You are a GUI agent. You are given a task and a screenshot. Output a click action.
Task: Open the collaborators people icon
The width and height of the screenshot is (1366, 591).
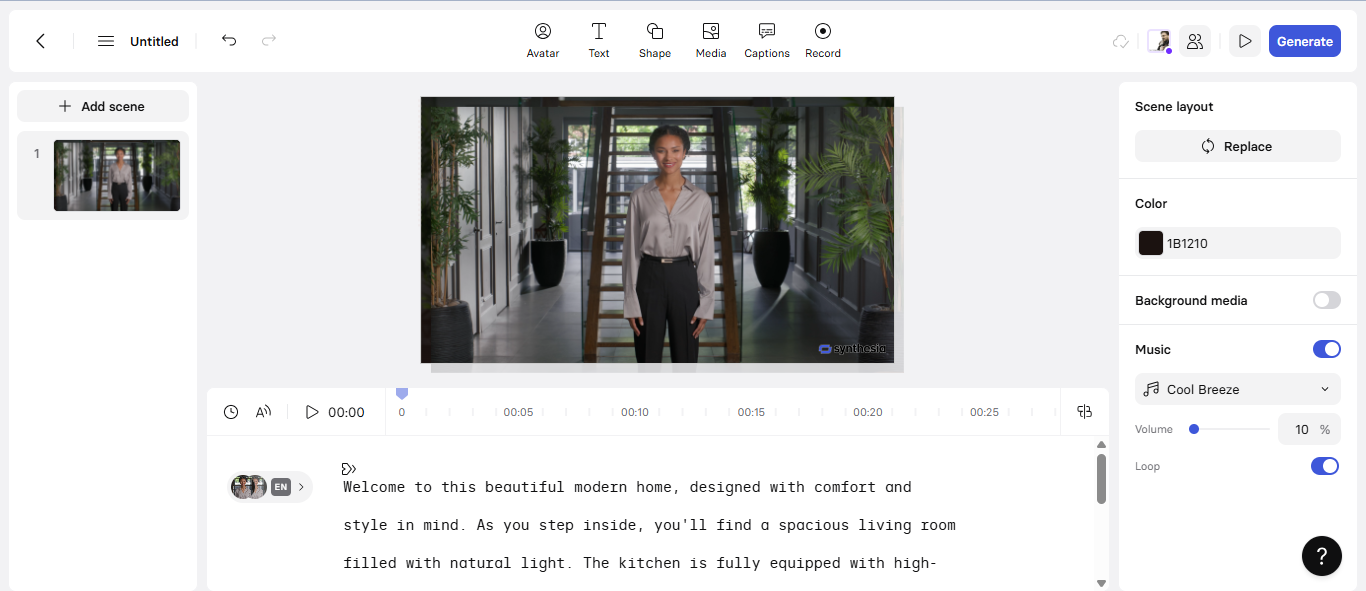pos(1195,41)
